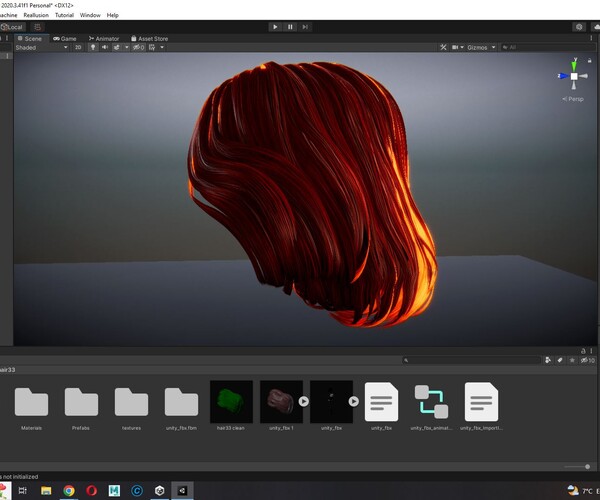Screen dimensions: 600x500
Task: Click the favorites star icon
Action: [x=572, y=360]
